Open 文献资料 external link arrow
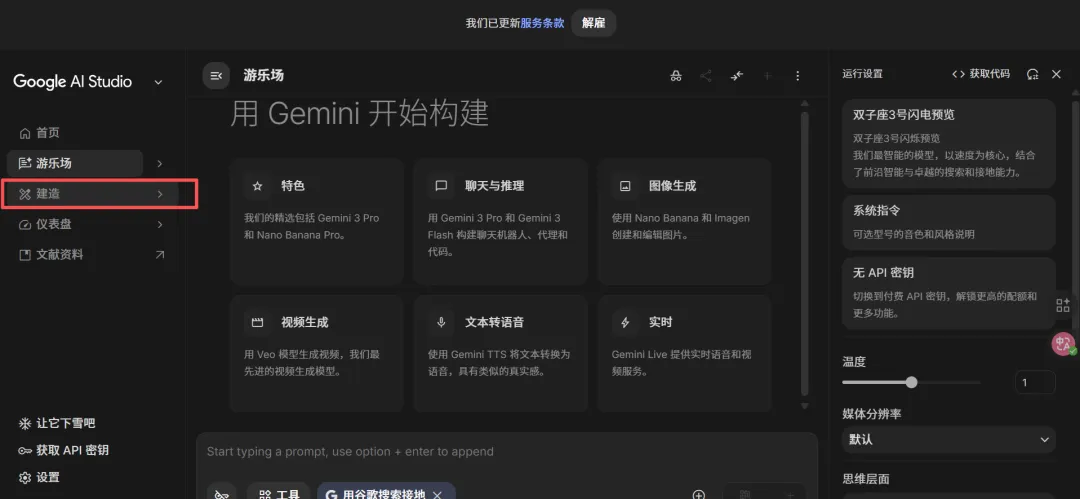Viewport: 1080px width, 499px height. tap(160, 254)
